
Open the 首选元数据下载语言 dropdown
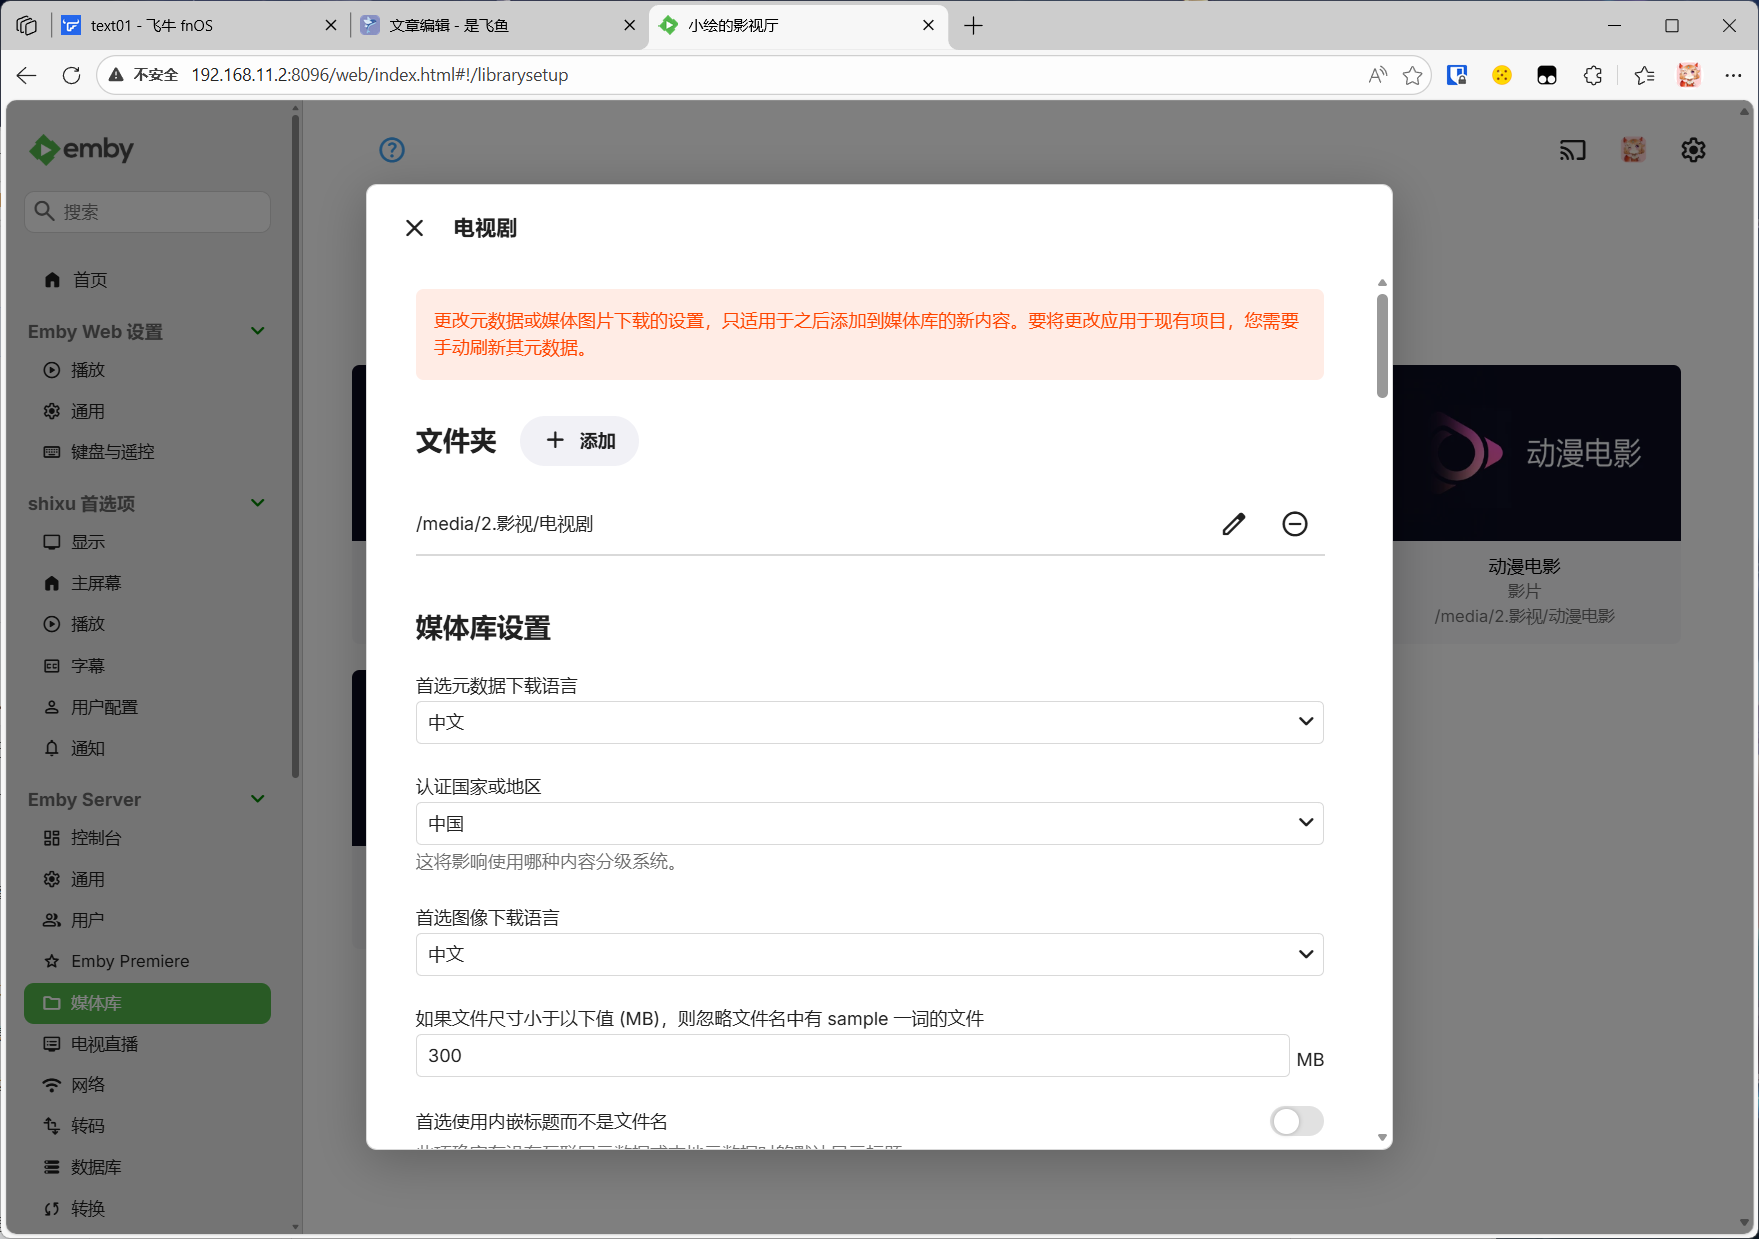[869, 722]
